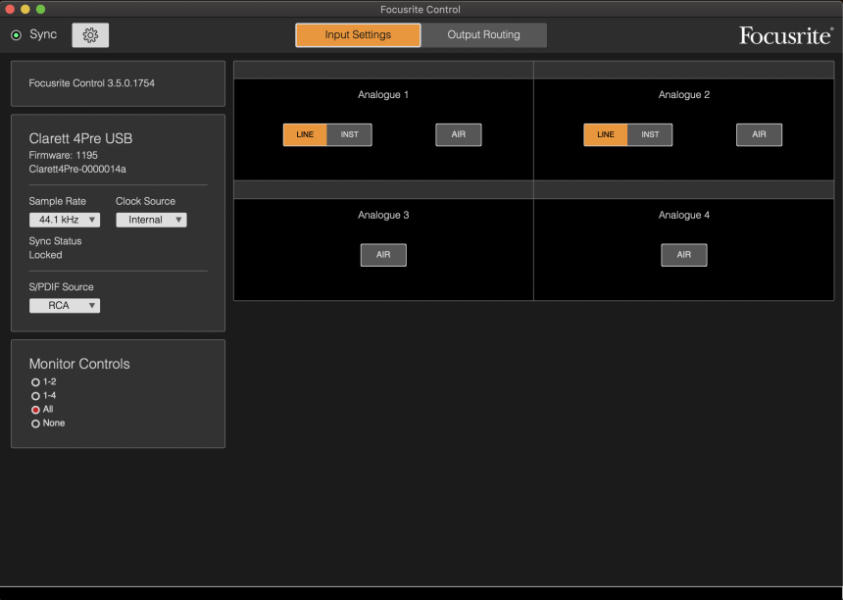Enable AIR on Analogue 1
This screenshot has height=600, width=843.
(x=458, y=134)
